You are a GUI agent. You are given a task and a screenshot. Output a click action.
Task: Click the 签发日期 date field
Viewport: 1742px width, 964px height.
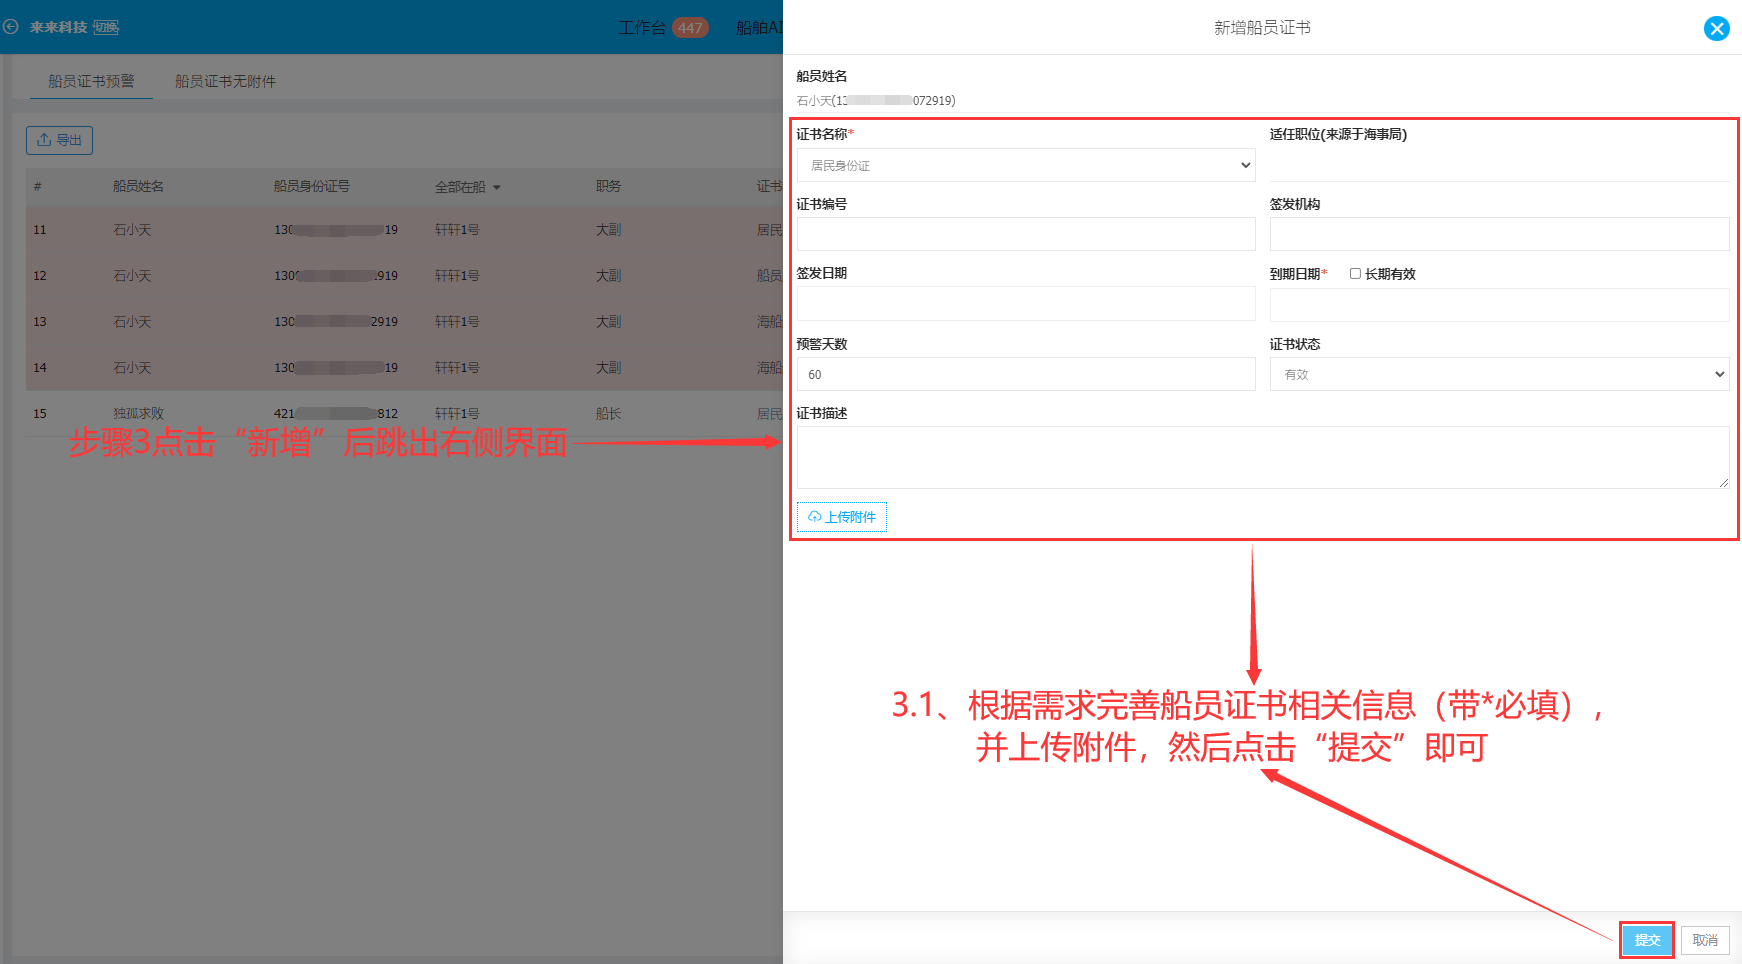[1026, 304]
